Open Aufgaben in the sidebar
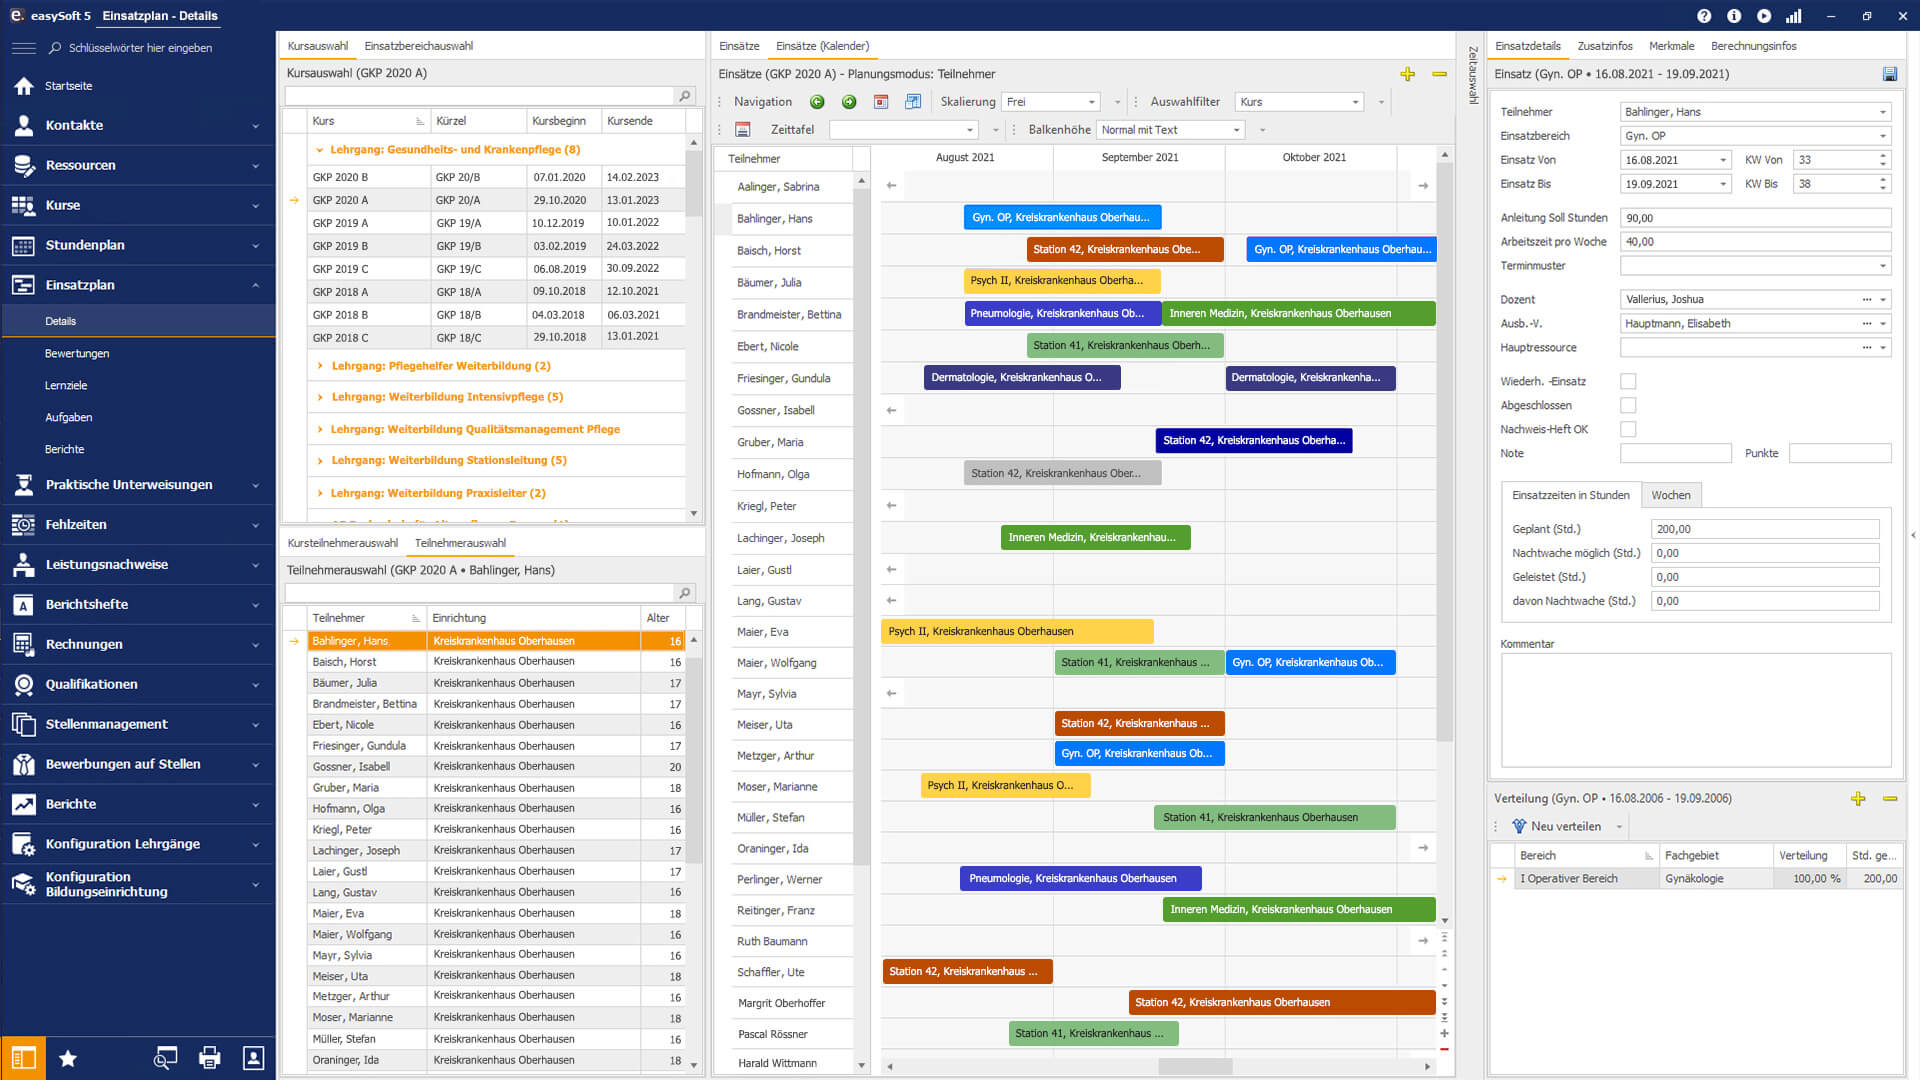Viewport: 1920px width, 1080px height. pyautogui.click(x=68, y=418)
